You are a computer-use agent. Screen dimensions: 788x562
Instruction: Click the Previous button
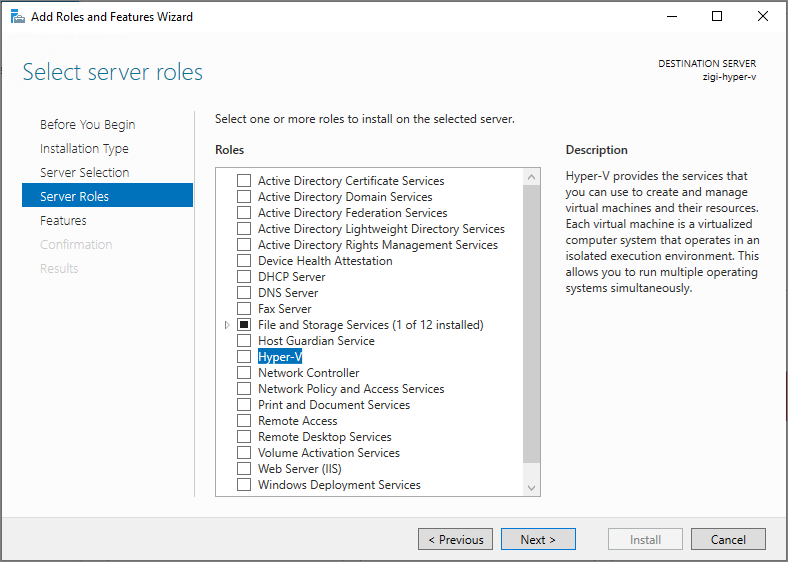(455, 539)
